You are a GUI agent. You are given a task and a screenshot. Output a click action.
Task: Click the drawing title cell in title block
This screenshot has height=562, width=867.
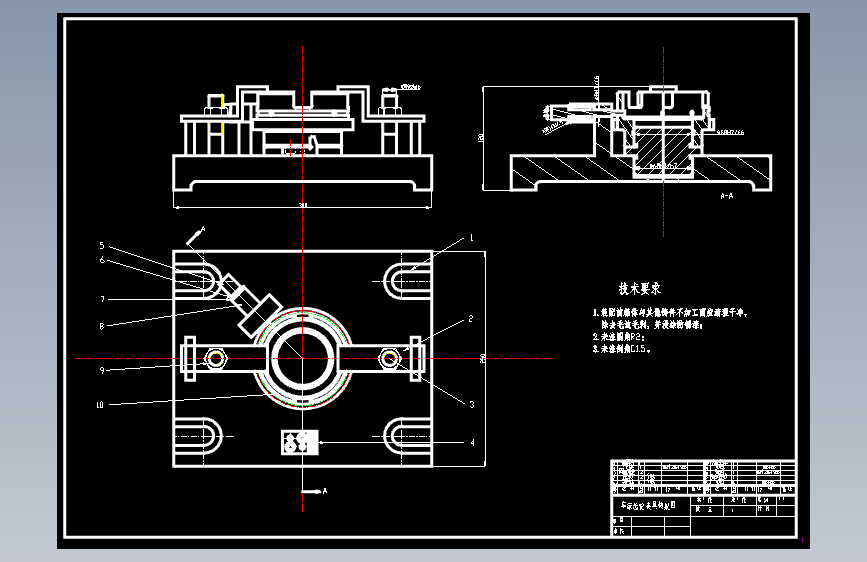pos(652,505)
